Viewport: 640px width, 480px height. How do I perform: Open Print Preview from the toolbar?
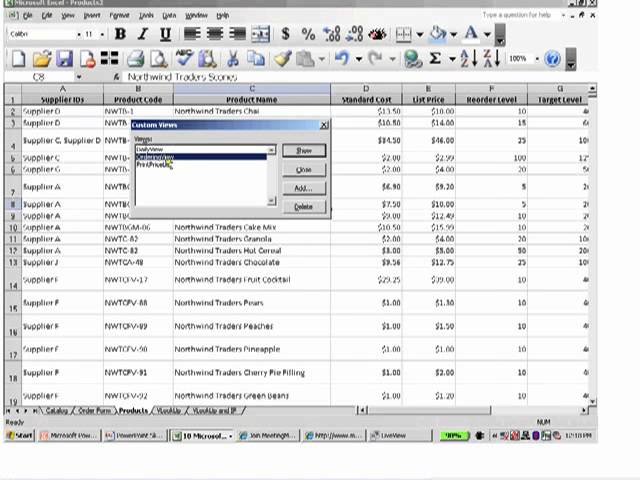pos(158,59)
